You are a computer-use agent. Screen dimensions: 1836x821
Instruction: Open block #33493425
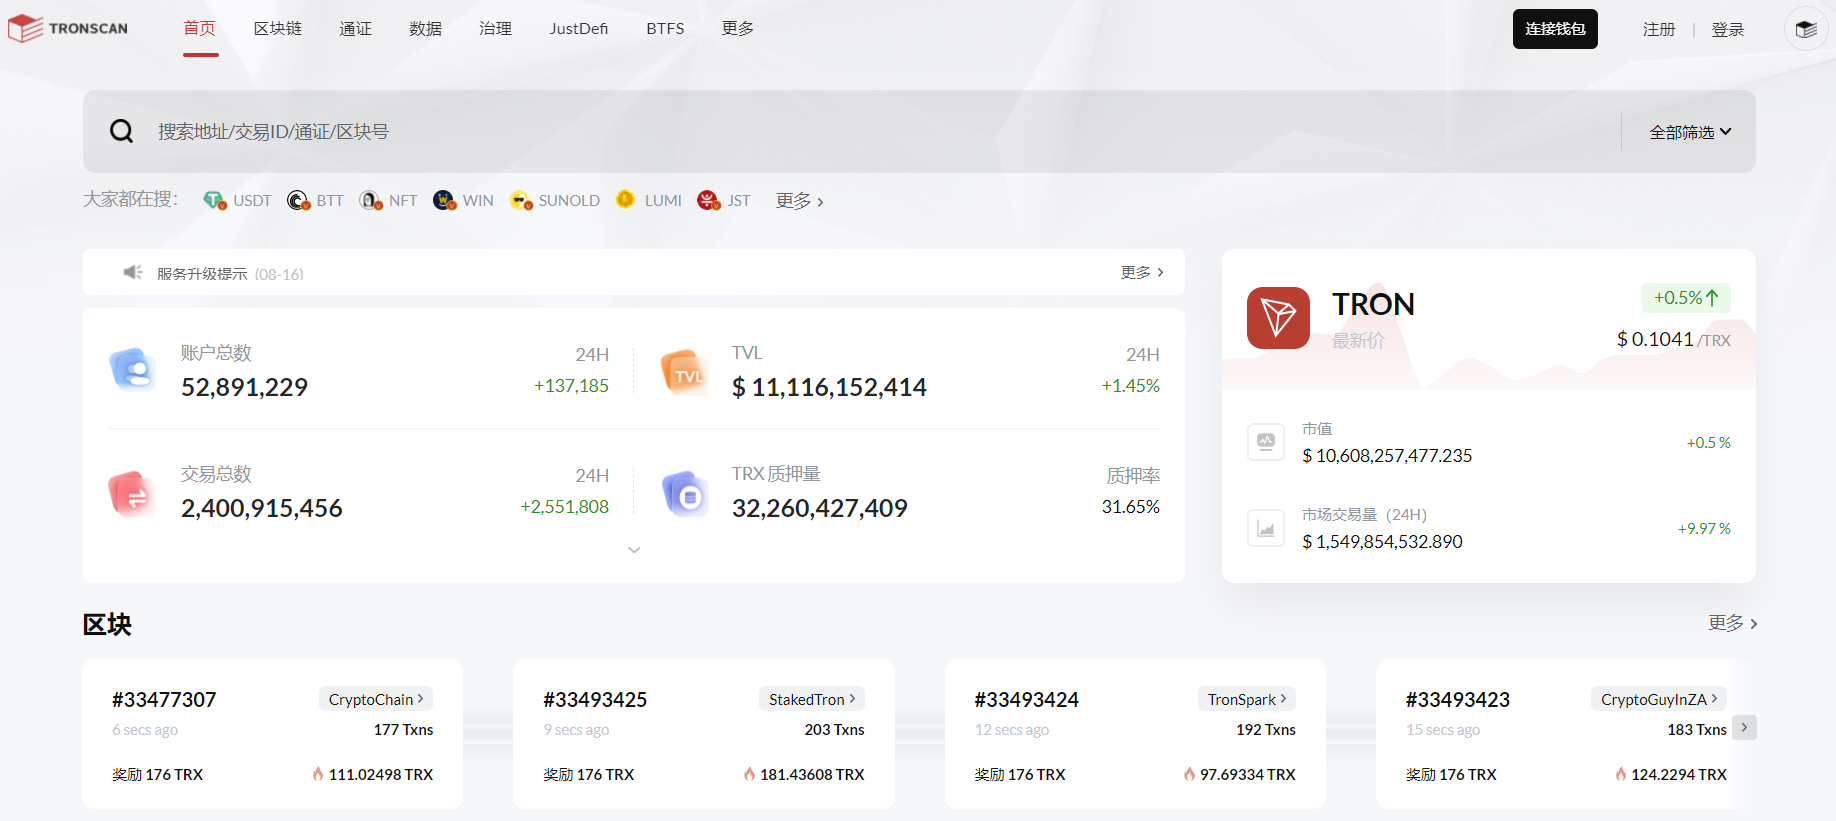pyautogui.click(x=595, y=699)
